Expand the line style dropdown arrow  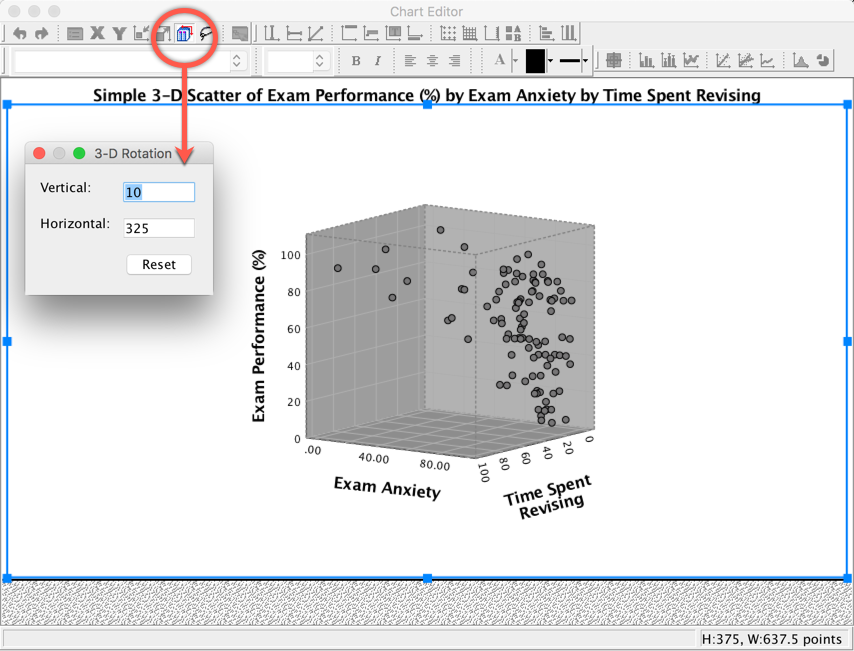click(x=586, y=61)
